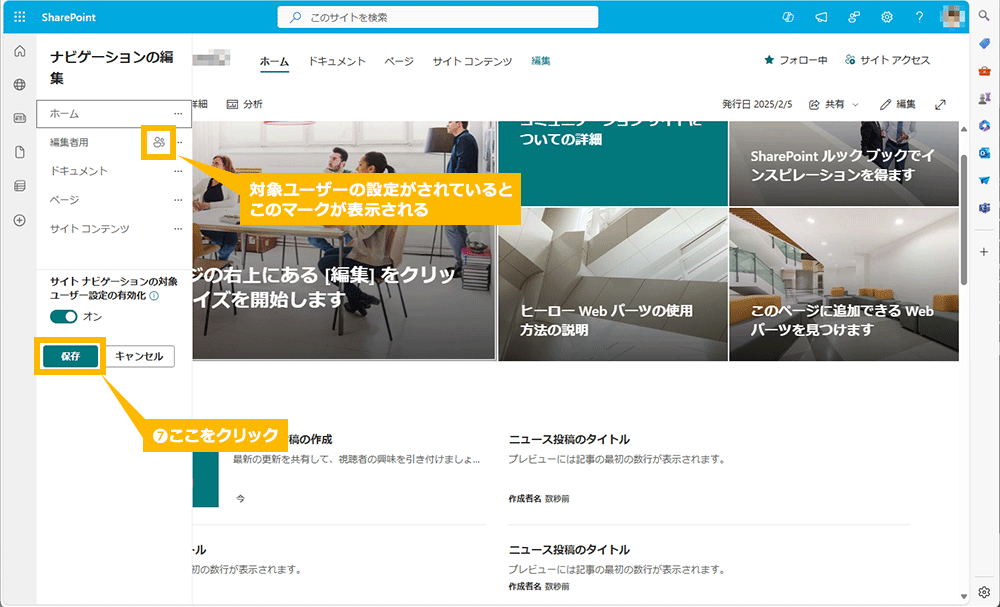Click the 編集 link in top navigation
The height and width of the screenshot is (607, 1000).
541,61
